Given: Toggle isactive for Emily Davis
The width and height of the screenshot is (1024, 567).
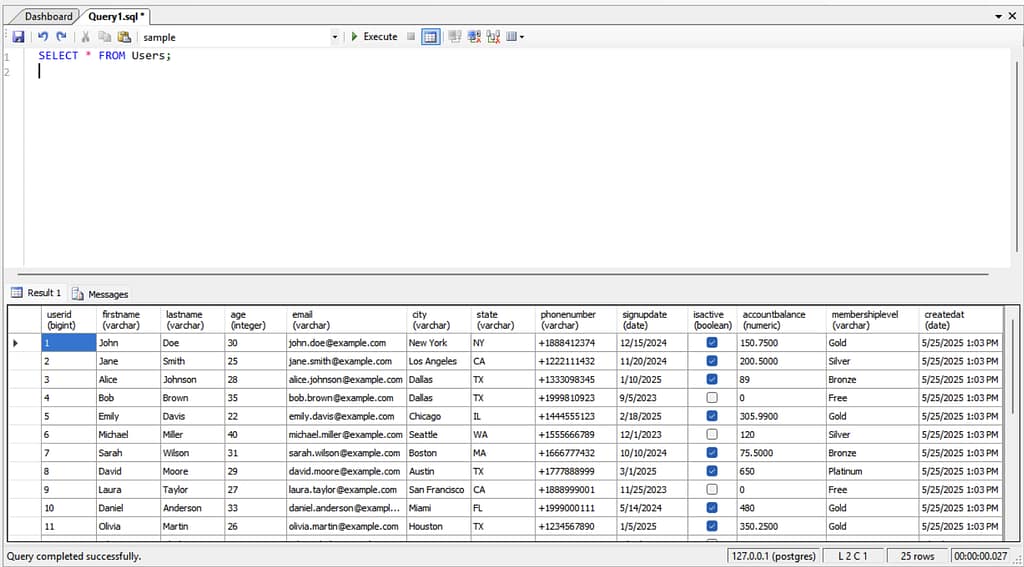Looking at the screenshot, I should (712, 415).
